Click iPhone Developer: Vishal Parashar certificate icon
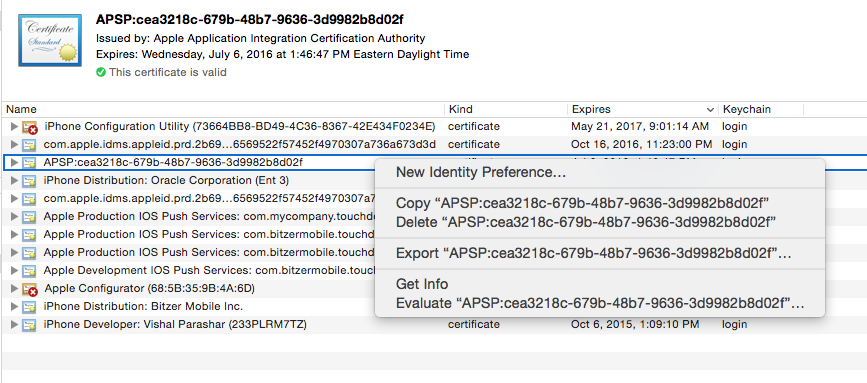Screen dimensions: 867x383 coord(29,325)
